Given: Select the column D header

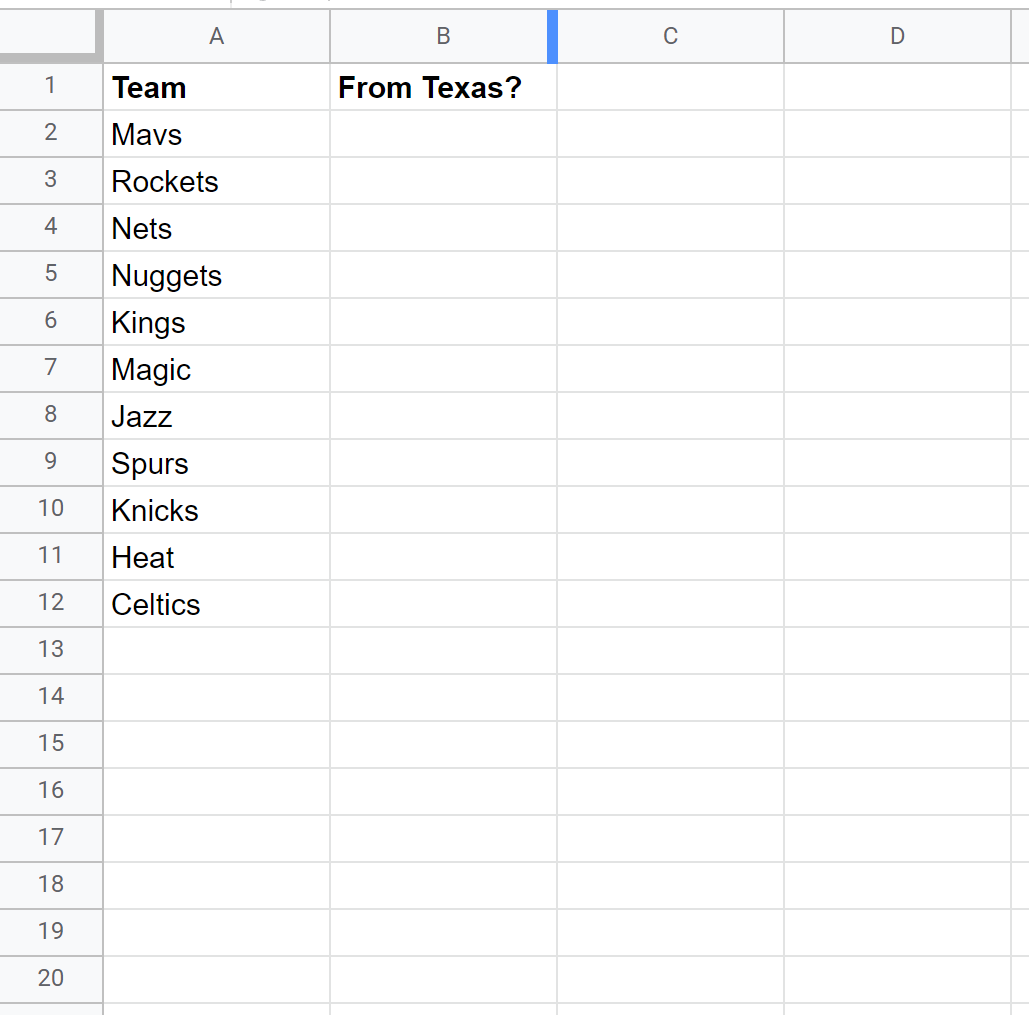Looking at the screenshot, I should pos(897,37).
